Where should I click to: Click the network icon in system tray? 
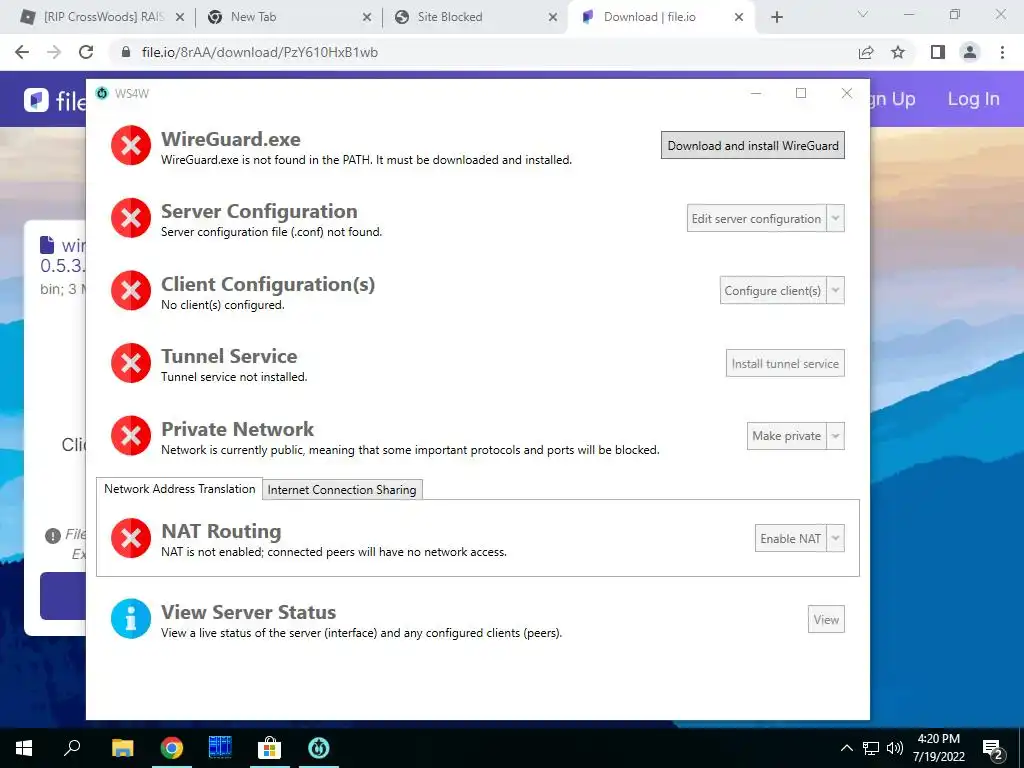point(871,748)
